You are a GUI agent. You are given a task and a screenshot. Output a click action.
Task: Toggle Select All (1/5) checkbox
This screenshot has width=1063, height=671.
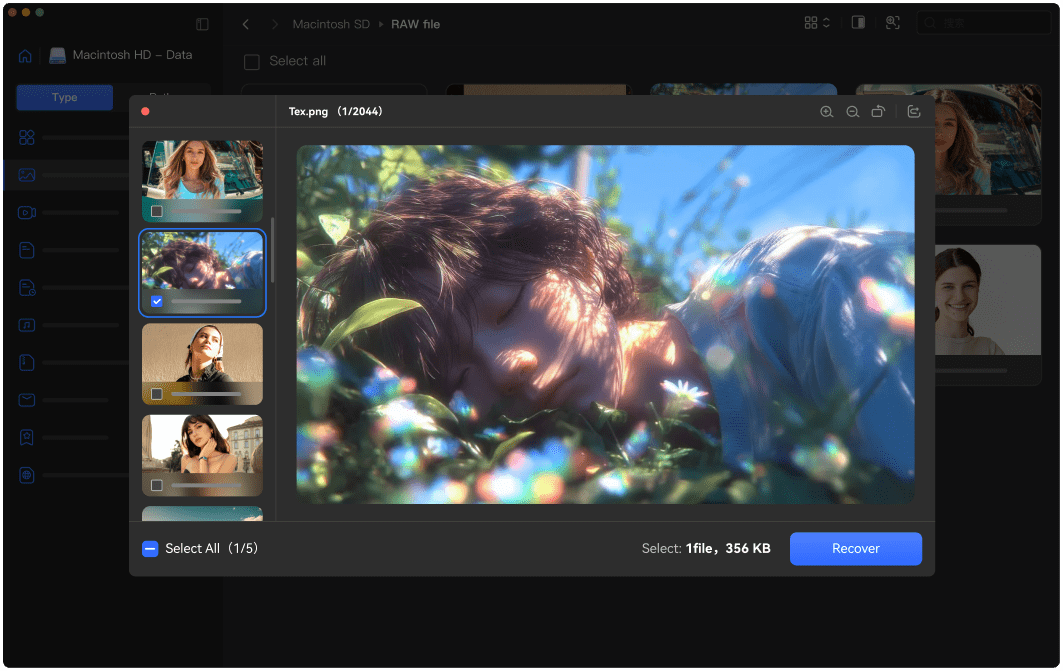pos(150,549)
